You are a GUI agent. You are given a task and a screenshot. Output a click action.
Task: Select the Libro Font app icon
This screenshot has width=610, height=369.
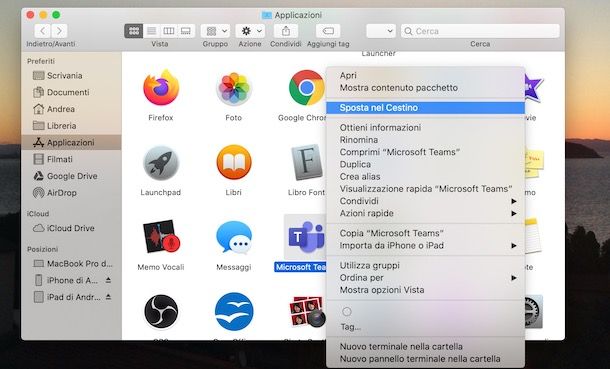pyautogui.click(x=307, y=162)
